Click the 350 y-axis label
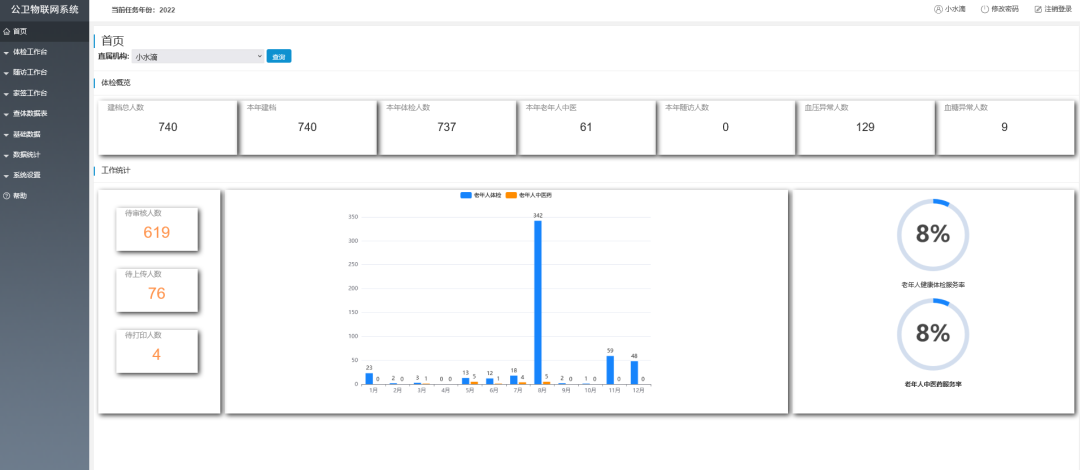The image size is (1080, 470). click(354, 217)
